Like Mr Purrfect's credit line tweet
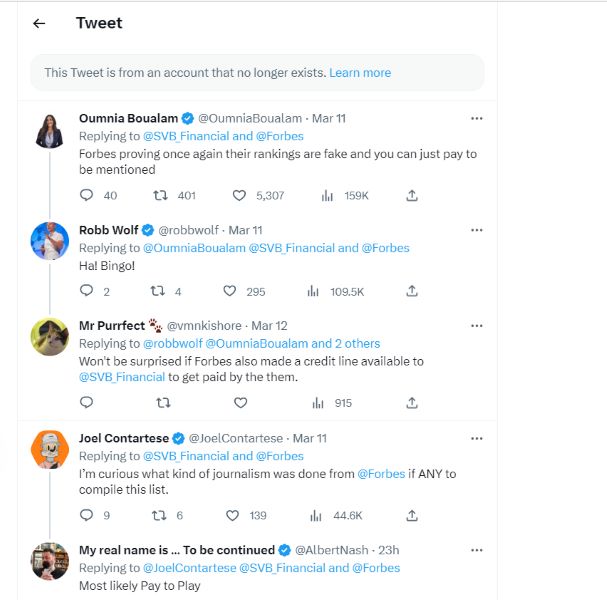This screenshot has height=600, width=607. 240,403
